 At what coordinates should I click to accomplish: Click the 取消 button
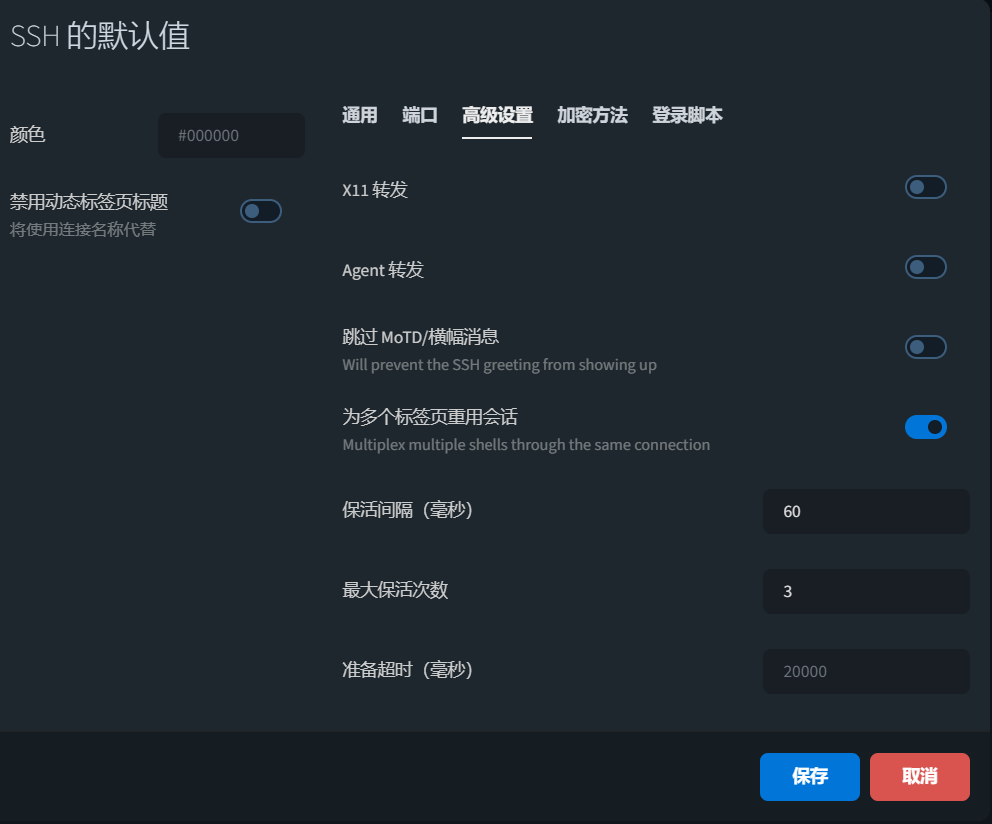(x=919, y=777)
